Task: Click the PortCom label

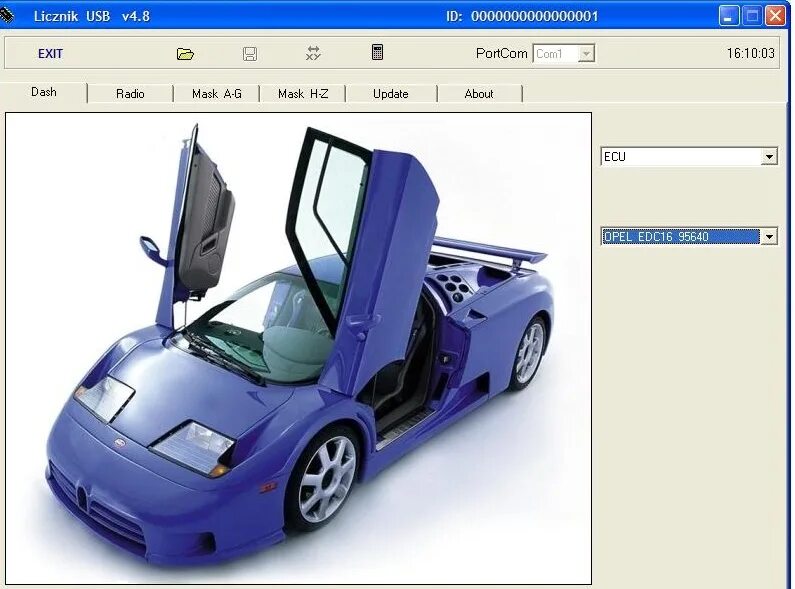Action: pos(501,53)
